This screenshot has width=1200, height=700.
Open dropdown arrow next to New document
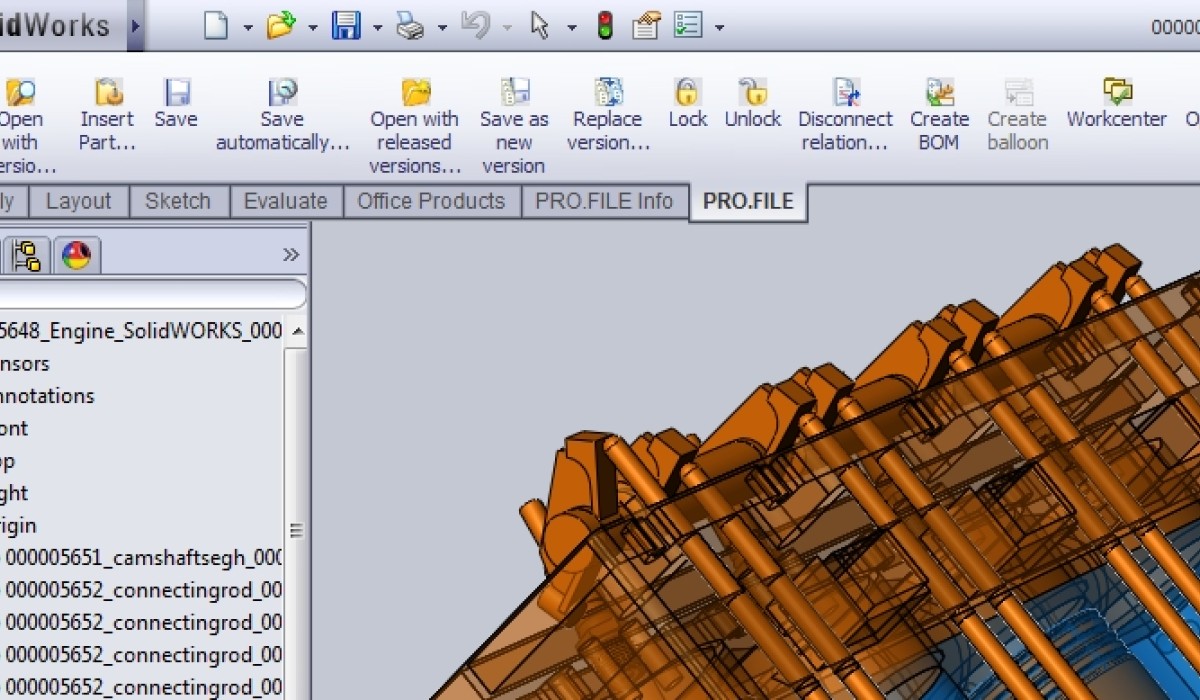[x=248, y=27]
